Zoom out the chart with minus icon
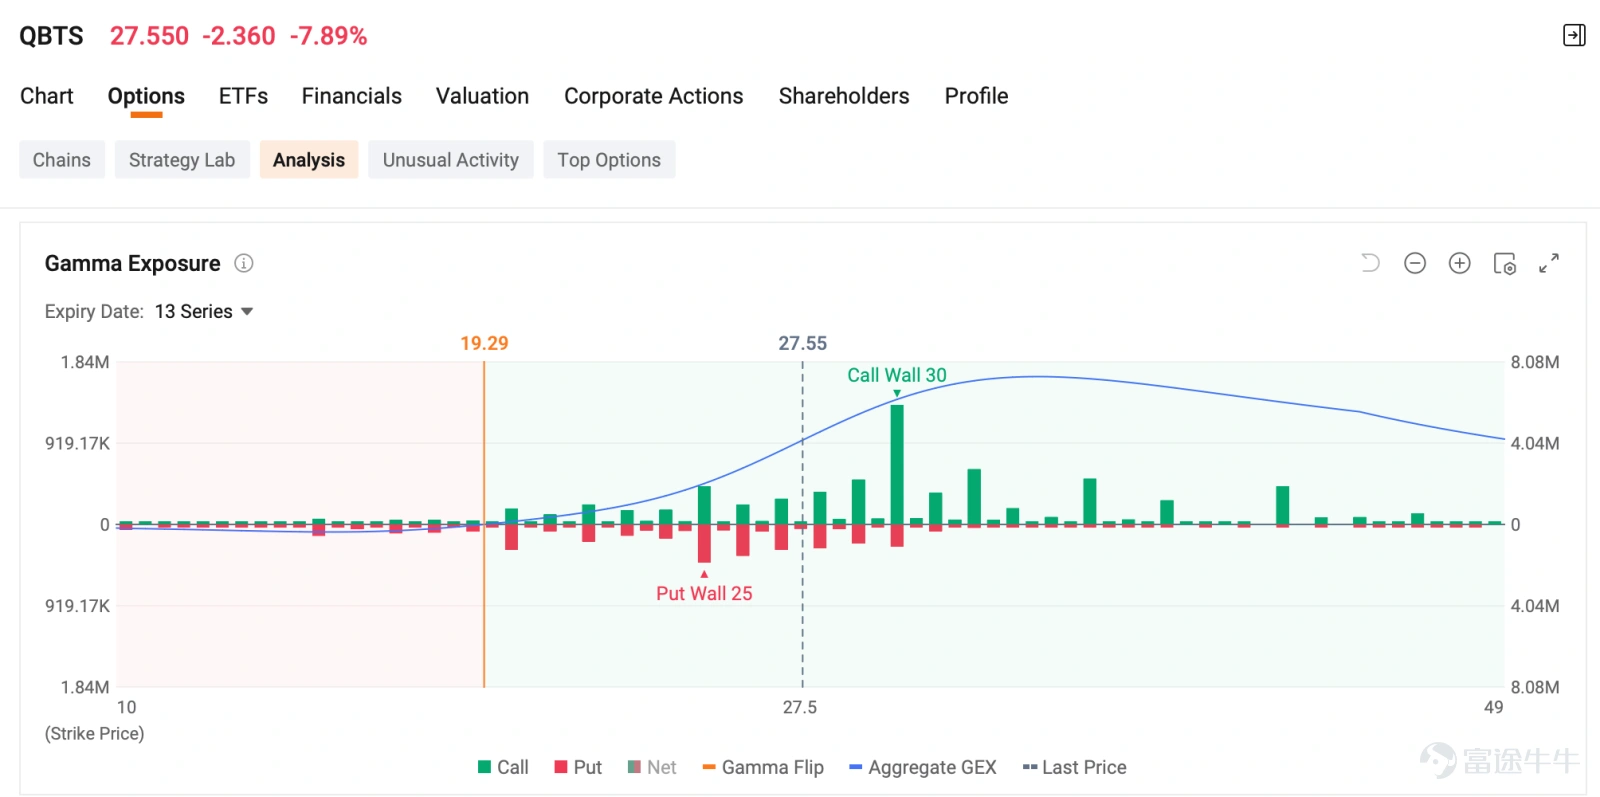 click(x=1415, y=263)
